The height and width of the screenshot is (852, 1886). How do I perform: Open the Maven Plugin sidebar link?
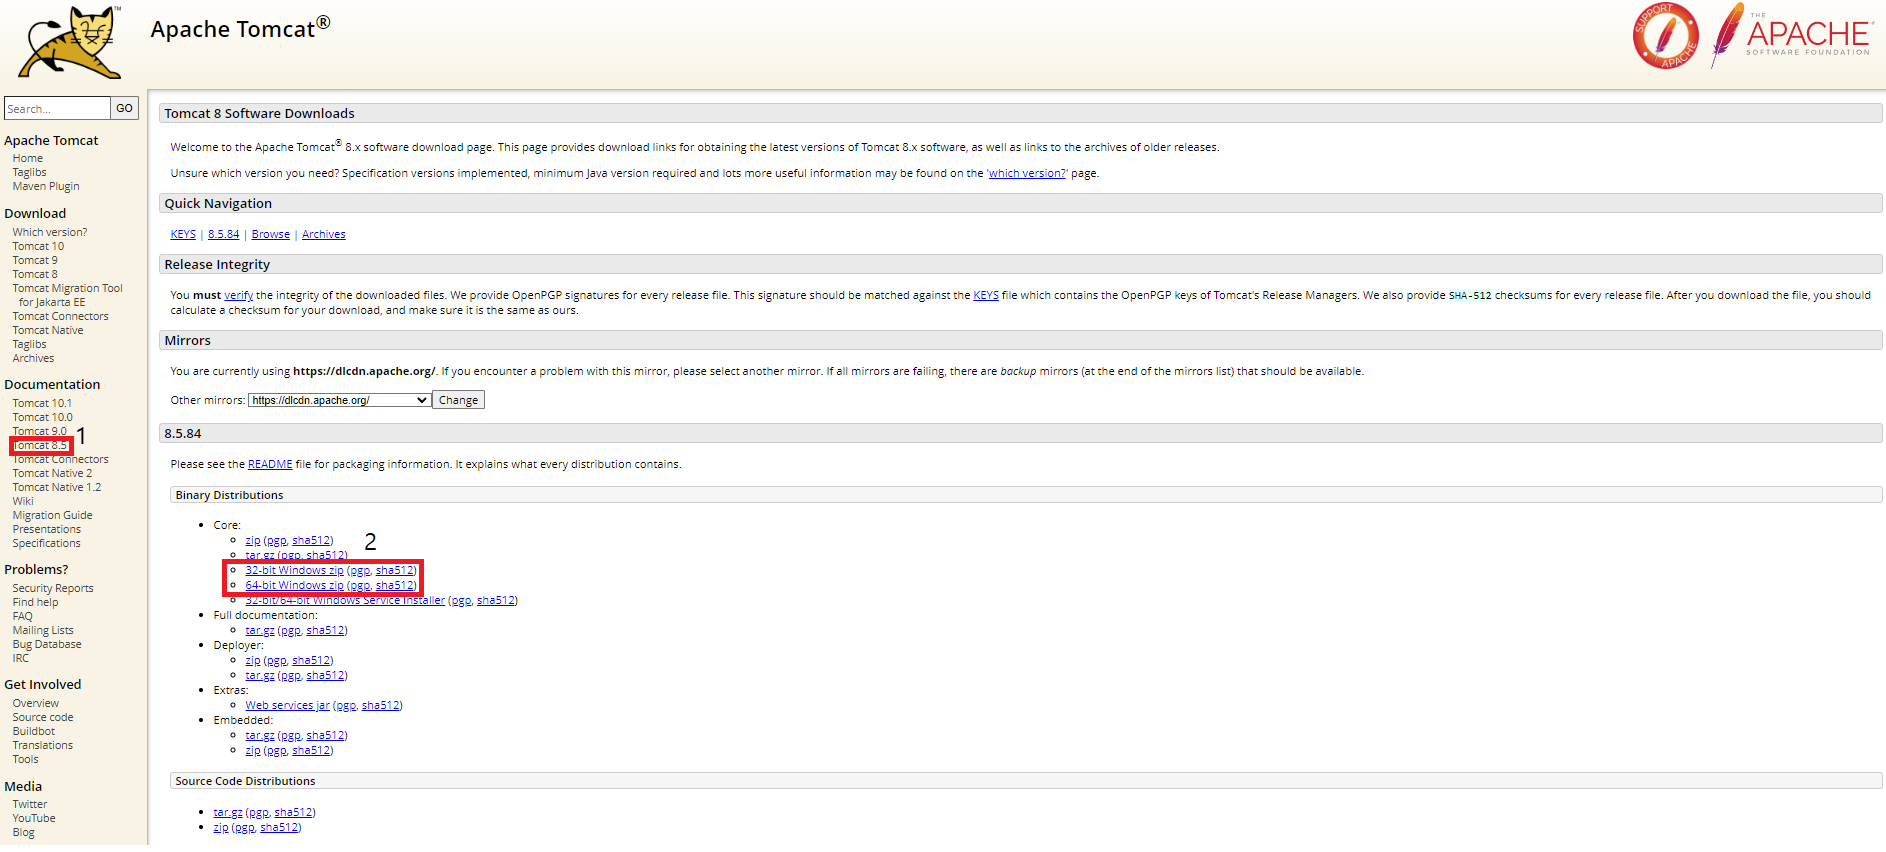[46, 186]
